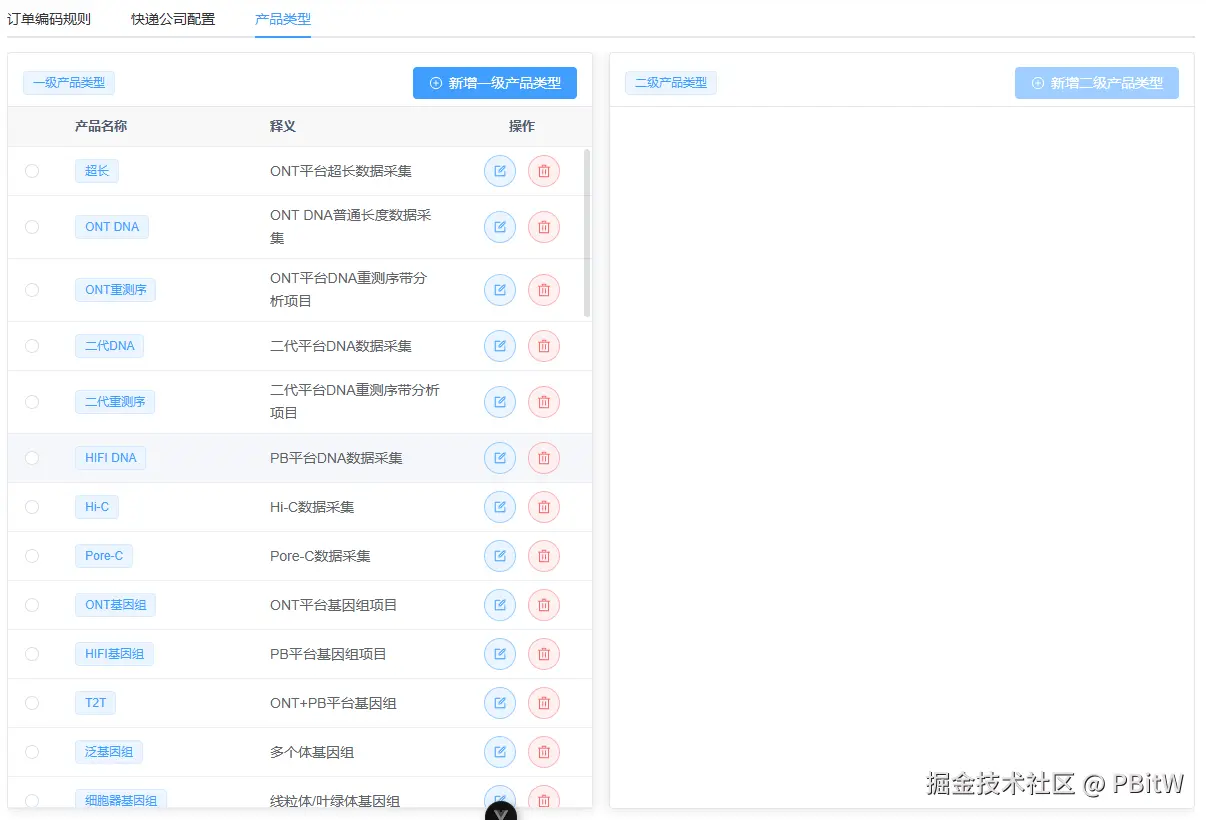The width and height of the screenshot is (1206, 820).
Task: Delete the 二代DNA row
Action: tap(544, 346)
